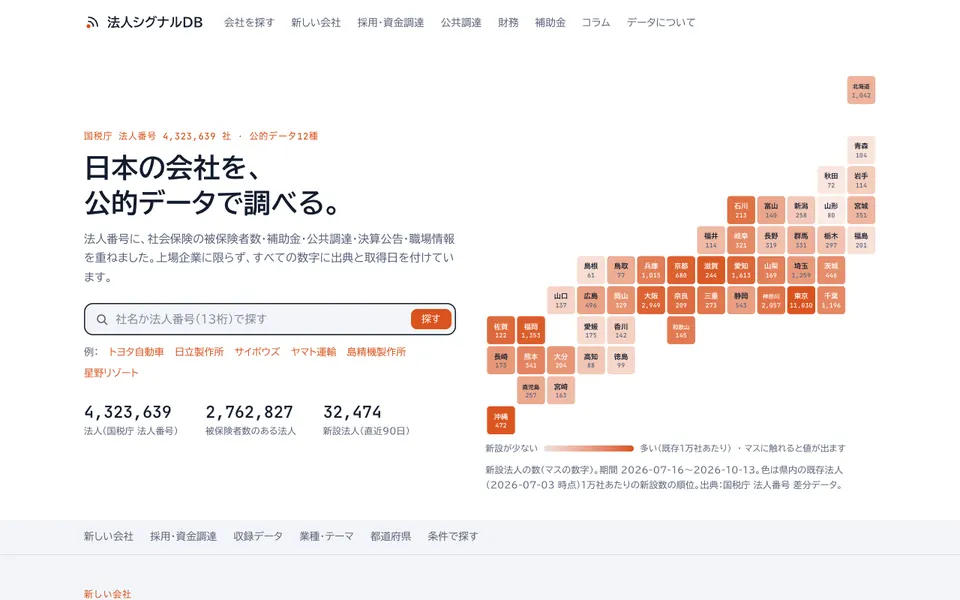Open the 補助金 menu item

(x=550, y=23)
